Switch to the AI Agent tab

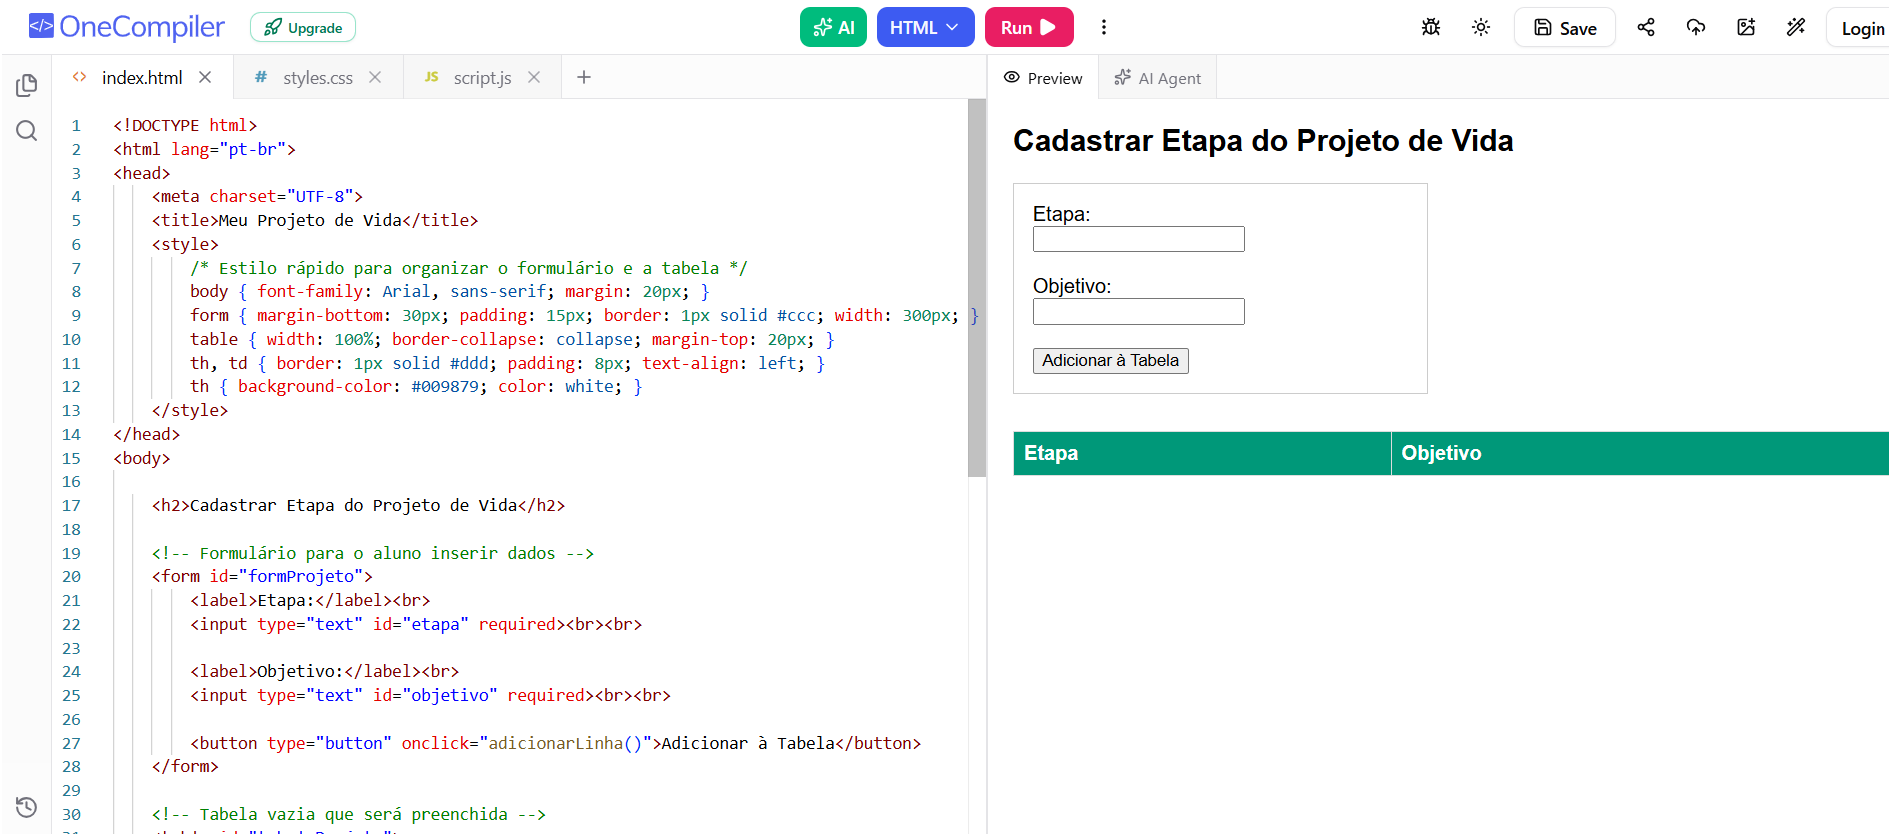pyautogui.click(x=1158, y=78)
